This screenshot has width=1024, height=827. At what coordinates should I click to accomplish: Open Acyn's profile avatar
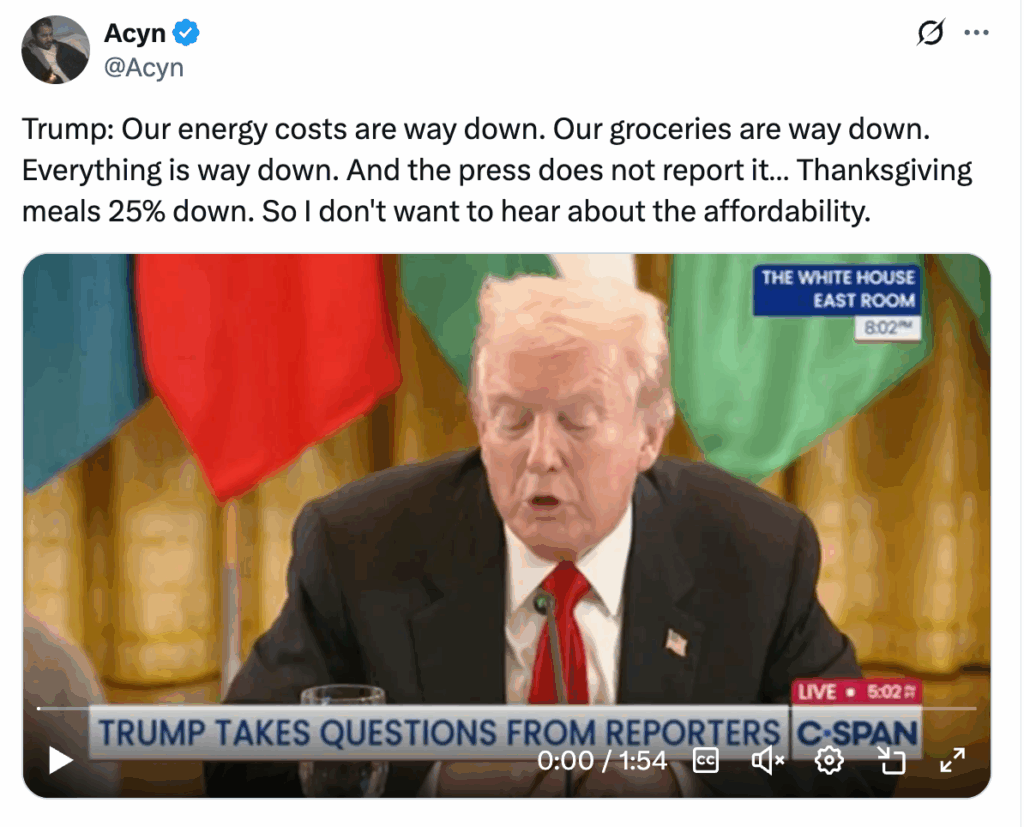56,50
